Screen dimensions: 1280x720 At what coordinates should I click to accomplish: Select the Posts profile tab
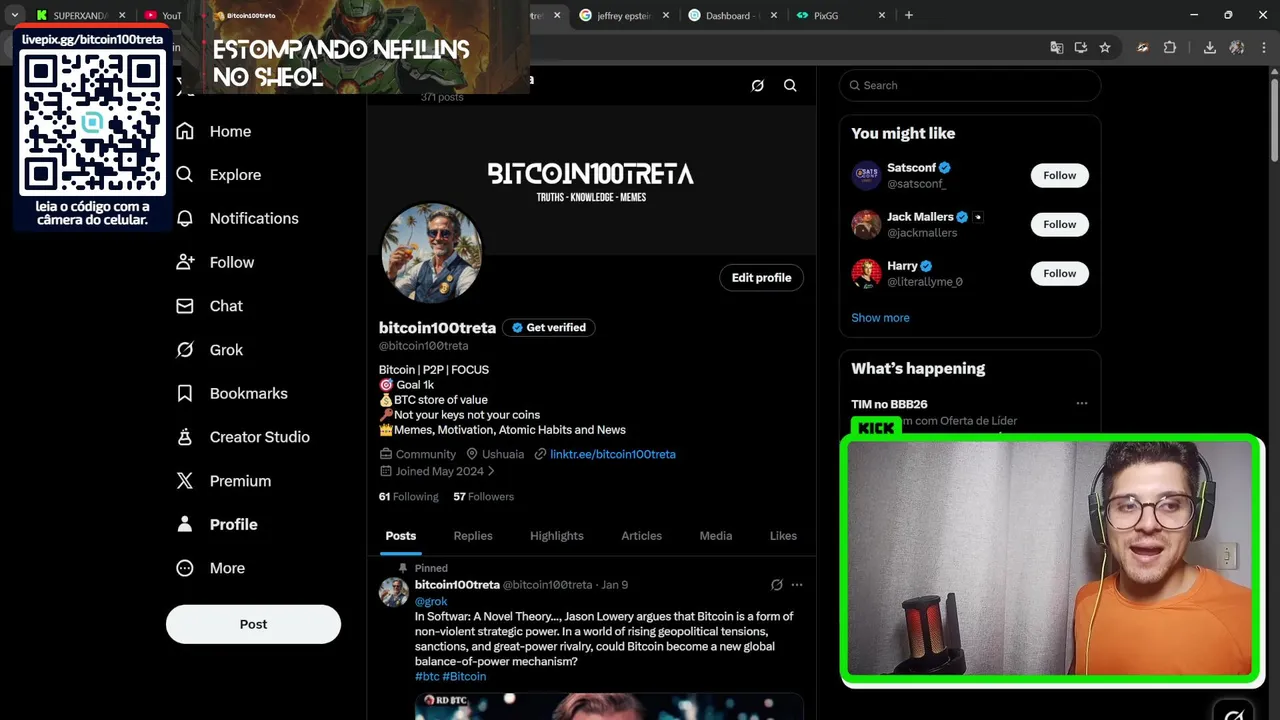pos(401,536)
